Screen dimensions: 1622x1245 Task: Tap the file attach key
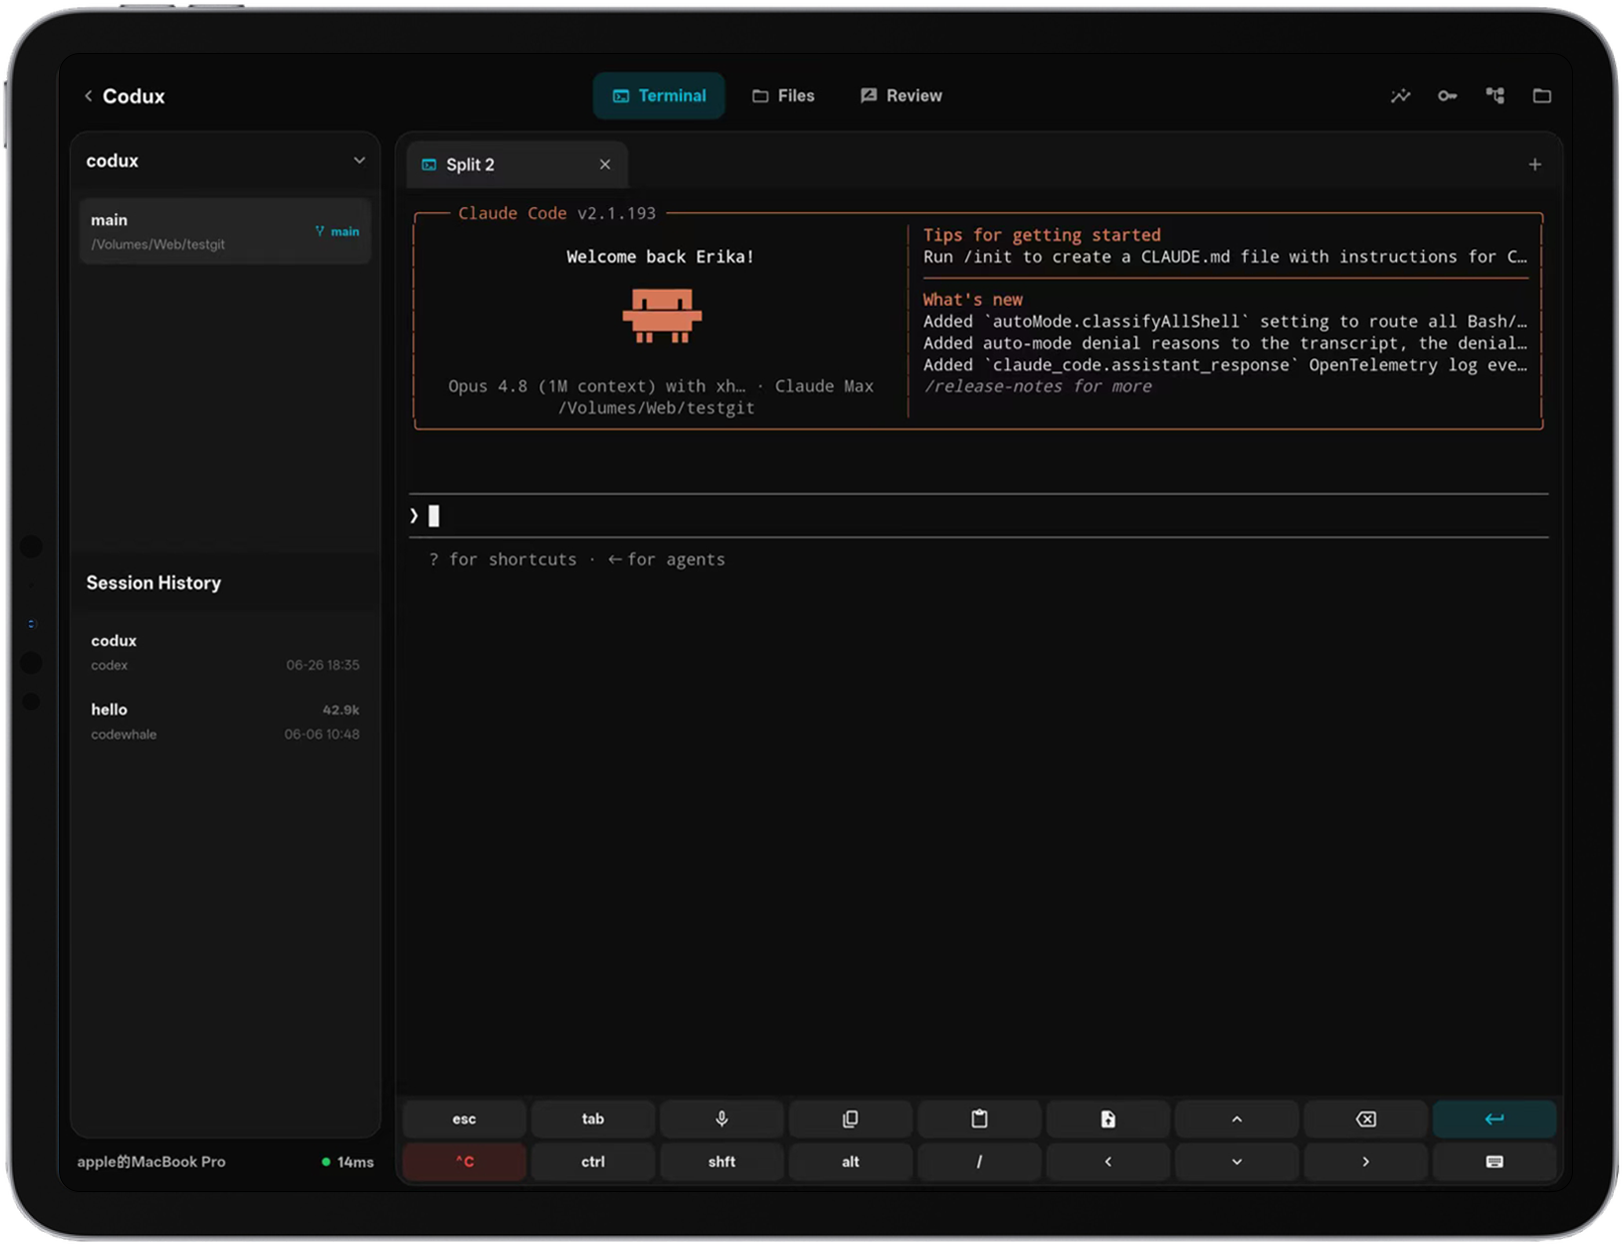tap(1108, 1119)
